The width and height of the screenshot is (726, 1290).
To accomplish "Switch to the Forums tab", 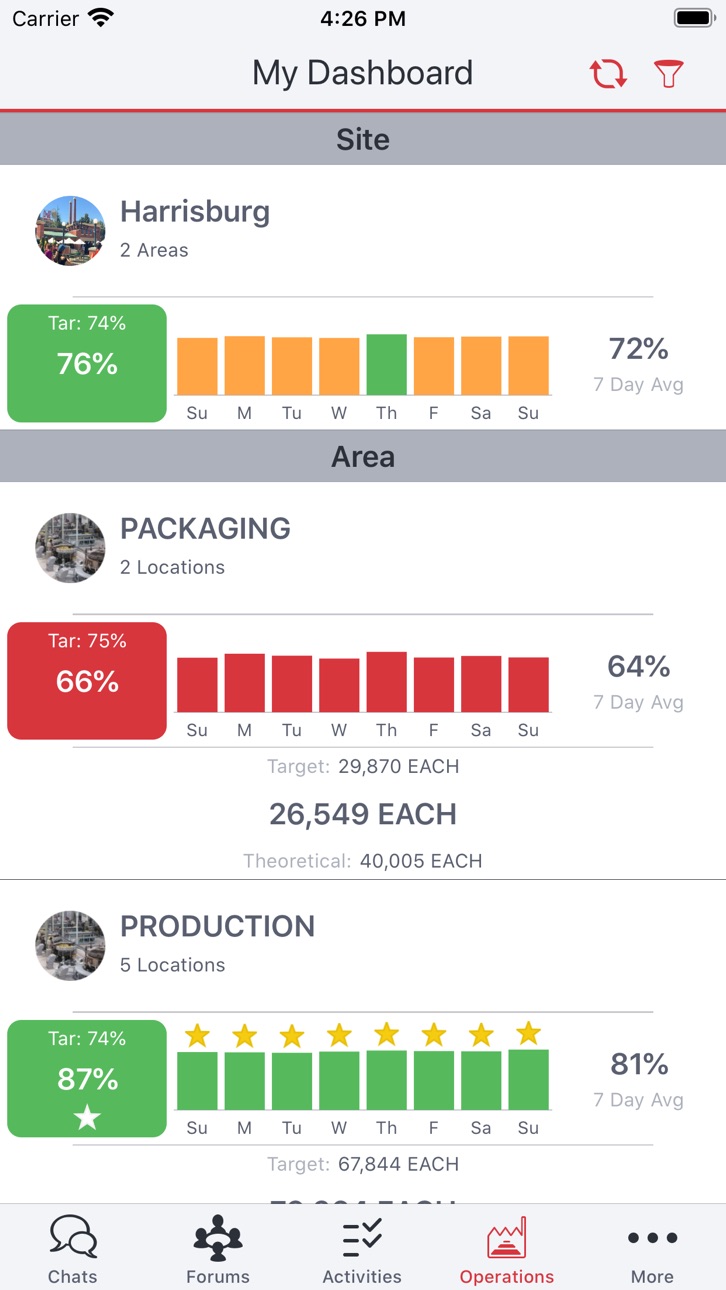I will click(218, 1248).
